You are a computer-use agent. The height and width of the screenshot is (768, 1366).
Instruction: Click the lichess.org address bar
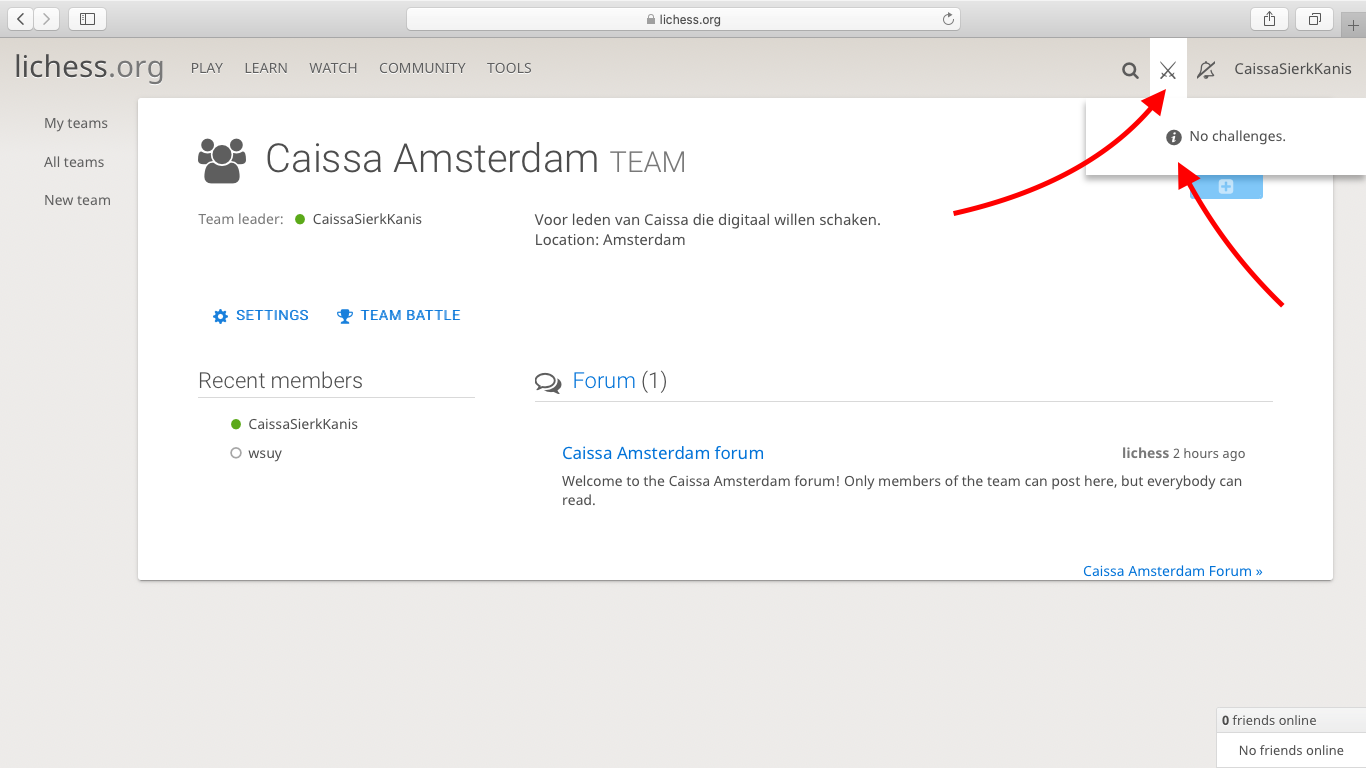[683, 19]
